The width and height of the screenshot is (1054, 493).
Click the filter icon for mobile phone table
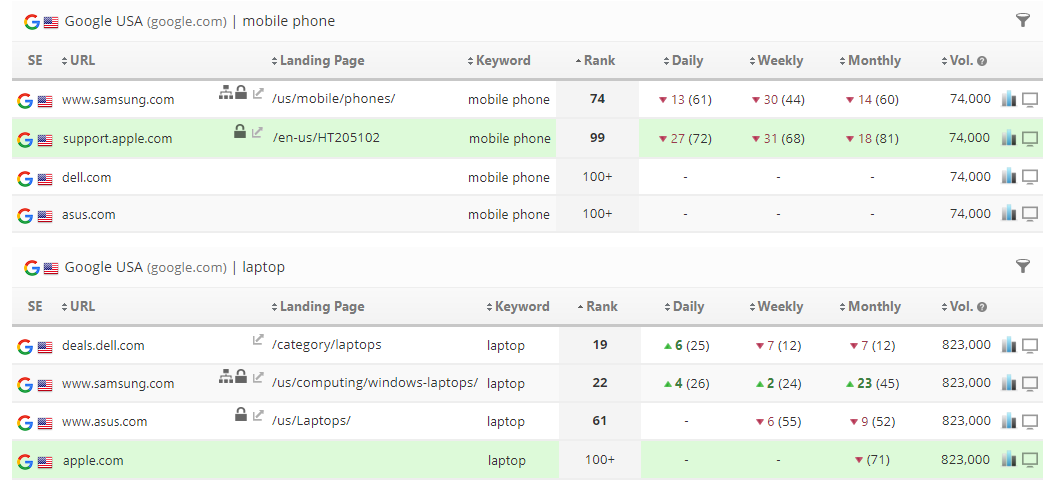[1022, 20]
